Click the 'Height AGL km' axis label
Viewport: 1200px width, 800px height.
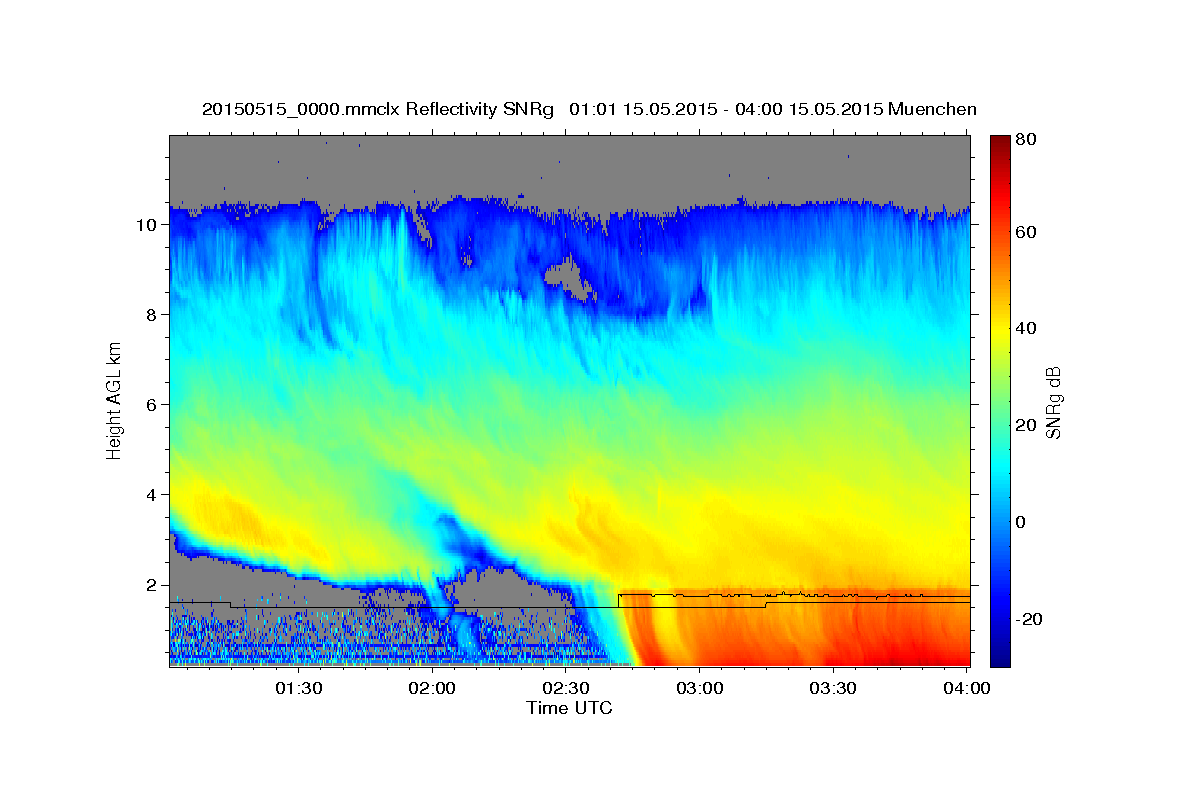pos(115,399)
